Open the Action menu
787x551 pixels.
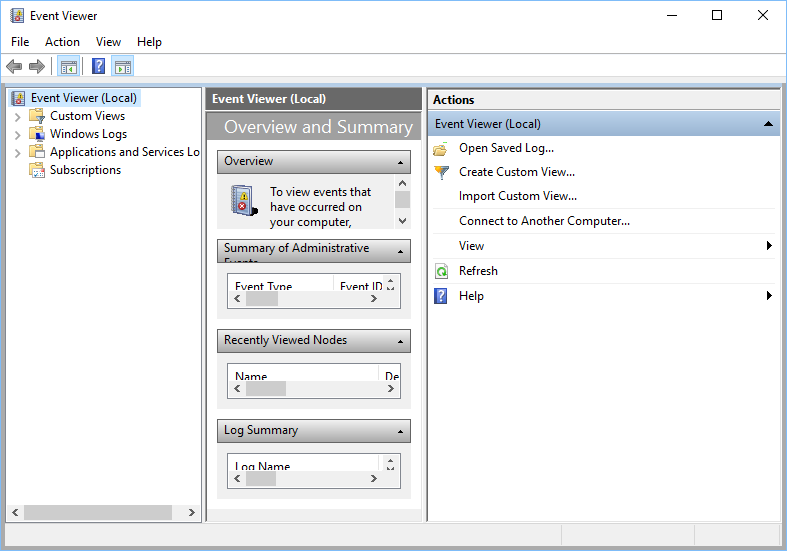pyautogui.click(x=62, y=42)
